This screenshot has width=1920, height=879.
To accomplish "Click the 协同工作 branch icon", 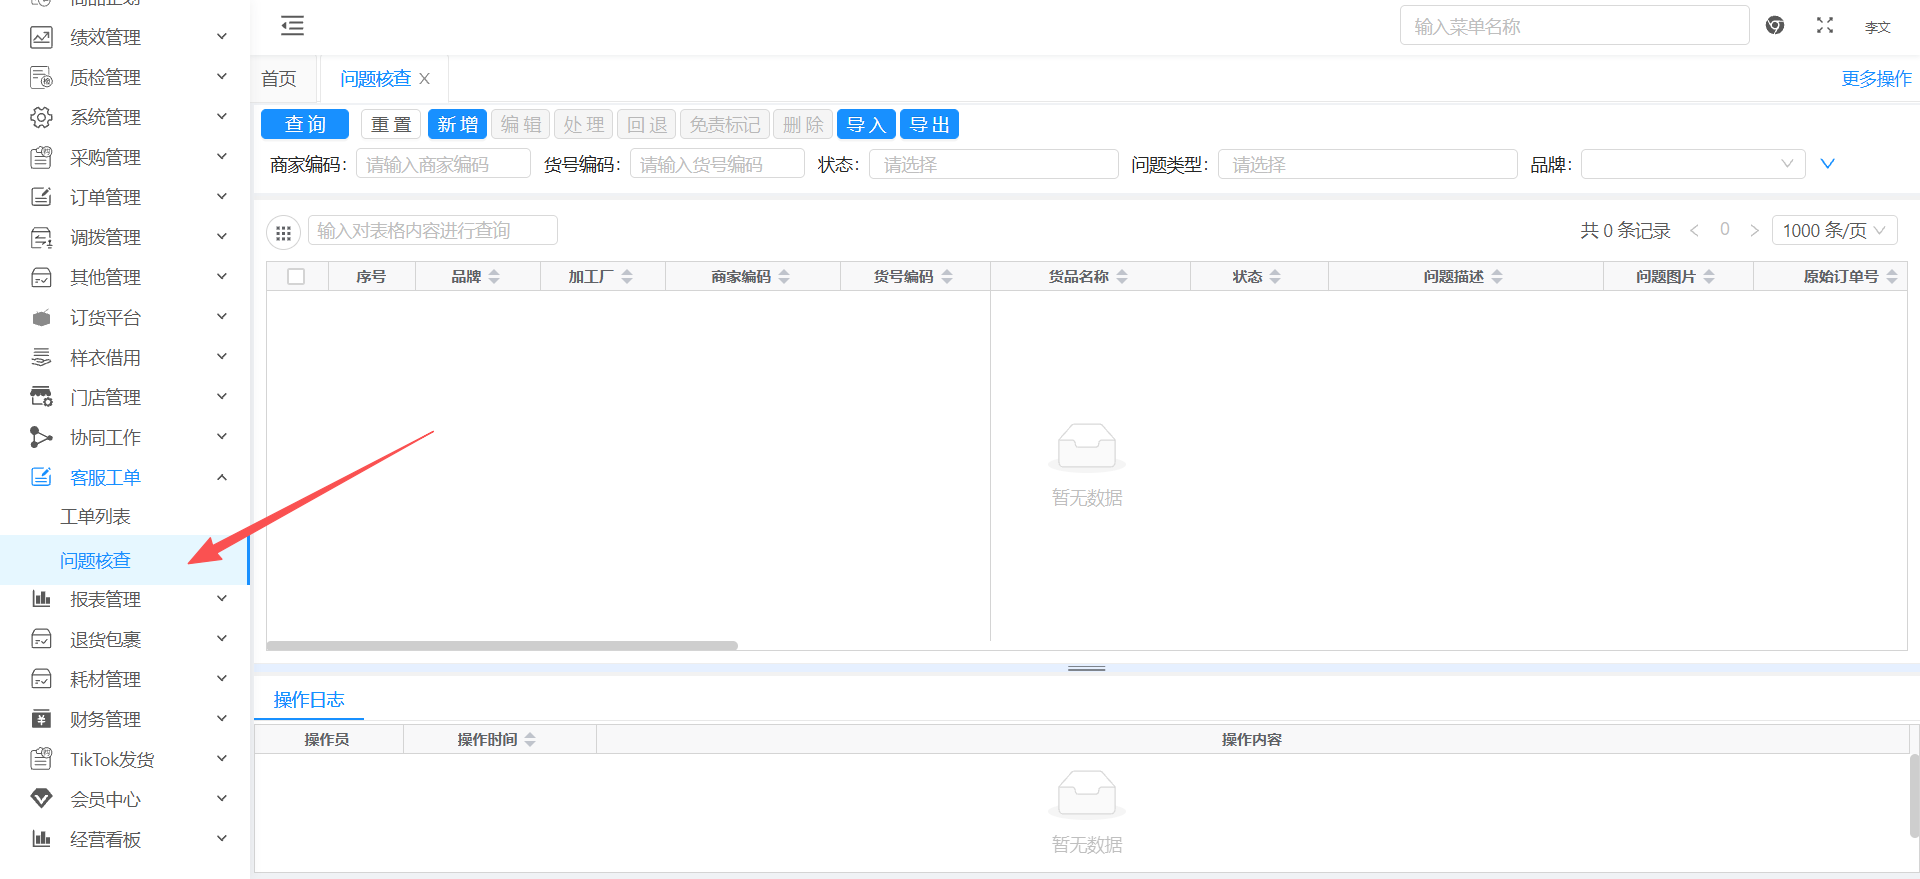I will pos(41,437).
